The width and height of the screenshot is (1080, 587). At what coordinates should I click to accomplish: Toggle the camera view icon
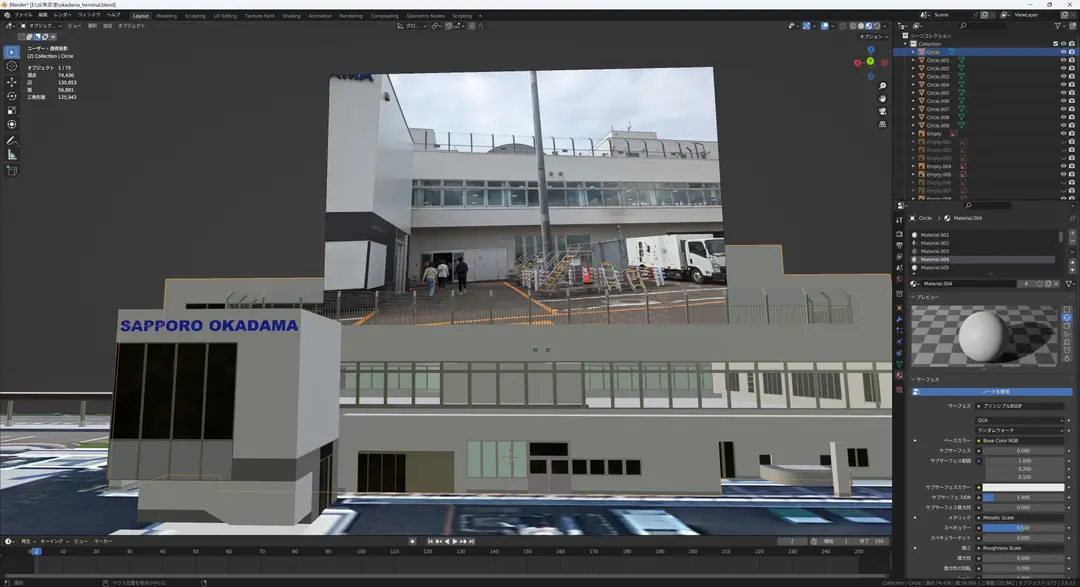point(882,111)
